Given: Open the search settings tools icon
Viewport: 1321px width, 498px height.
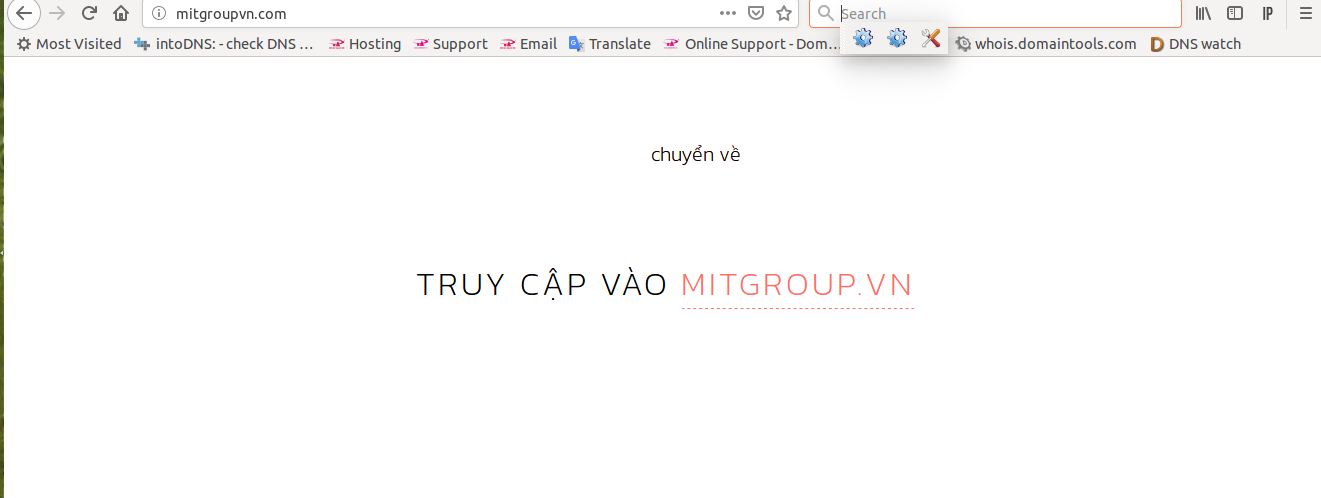Looking at the screenshot, I should tap(931, 38).
